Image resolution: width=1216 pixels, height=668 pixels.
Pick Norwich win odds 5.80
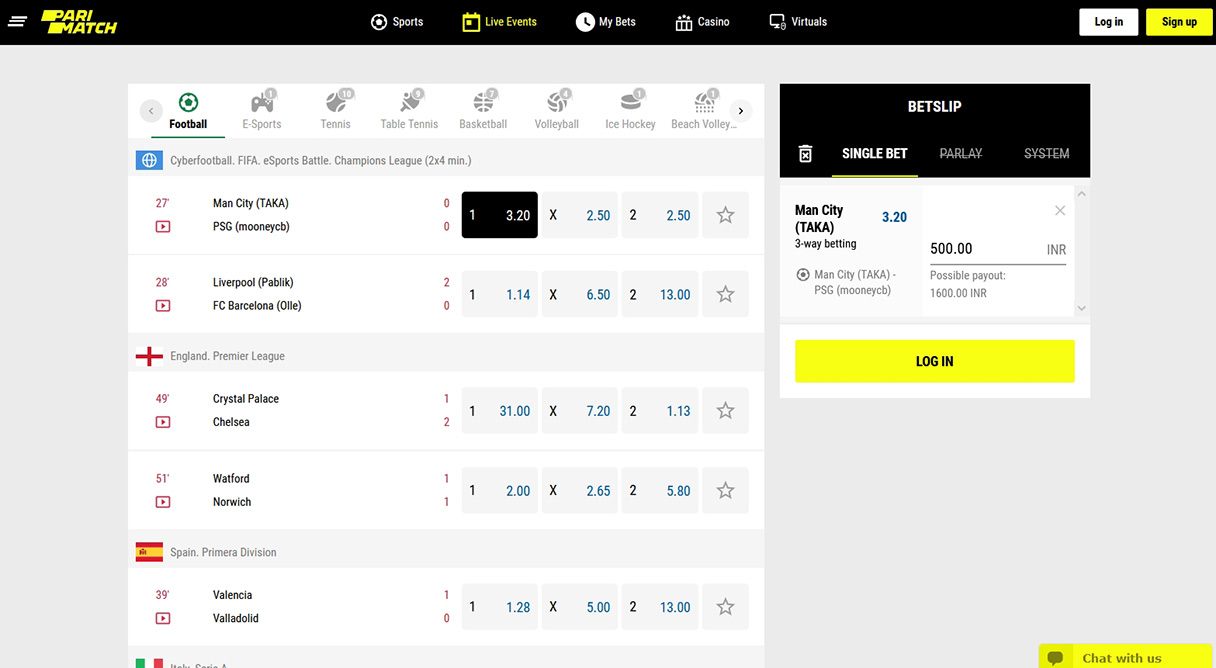[660, 490]
